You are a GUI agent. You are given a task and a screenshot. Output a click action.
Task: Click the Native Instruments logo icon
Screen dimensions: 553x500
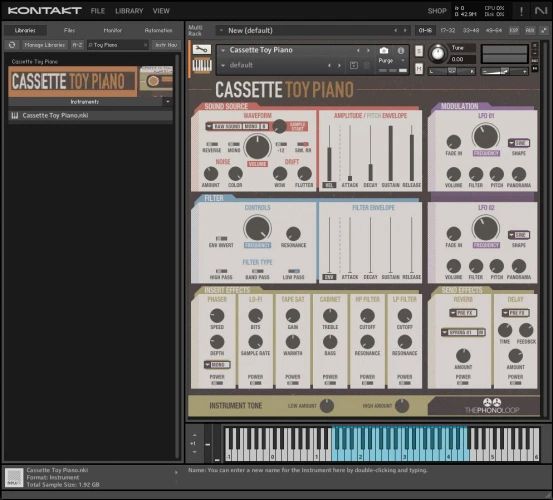click(x=541, y=11)
